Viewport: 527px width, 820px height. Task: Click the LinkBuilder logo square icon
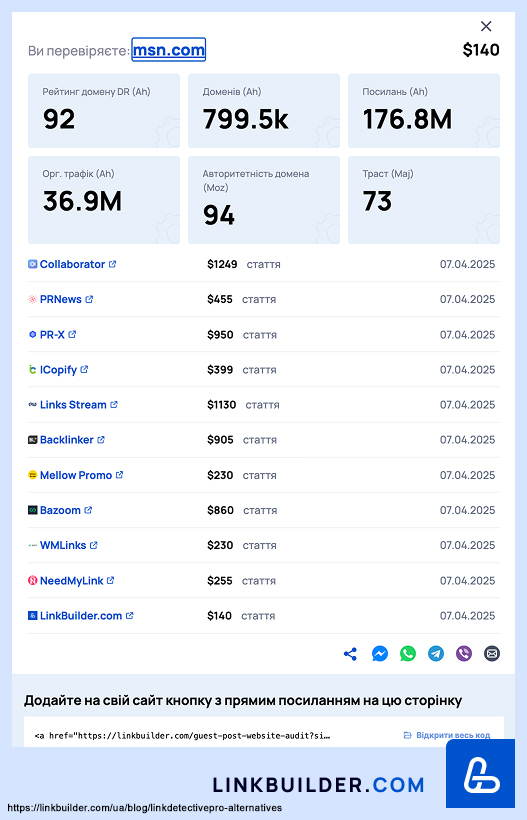[480, 773]
